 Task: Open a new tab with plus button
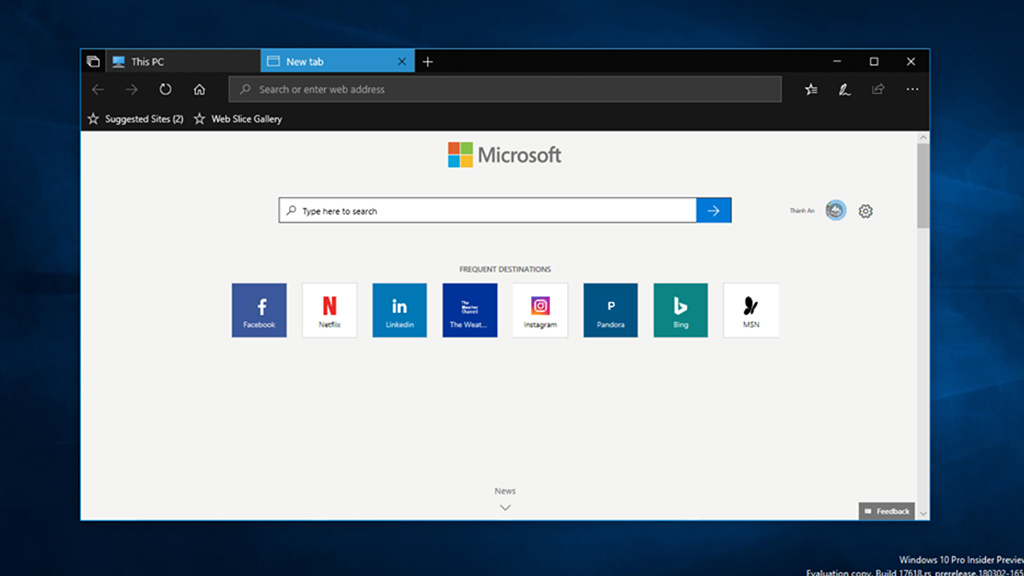click(428, 61)
